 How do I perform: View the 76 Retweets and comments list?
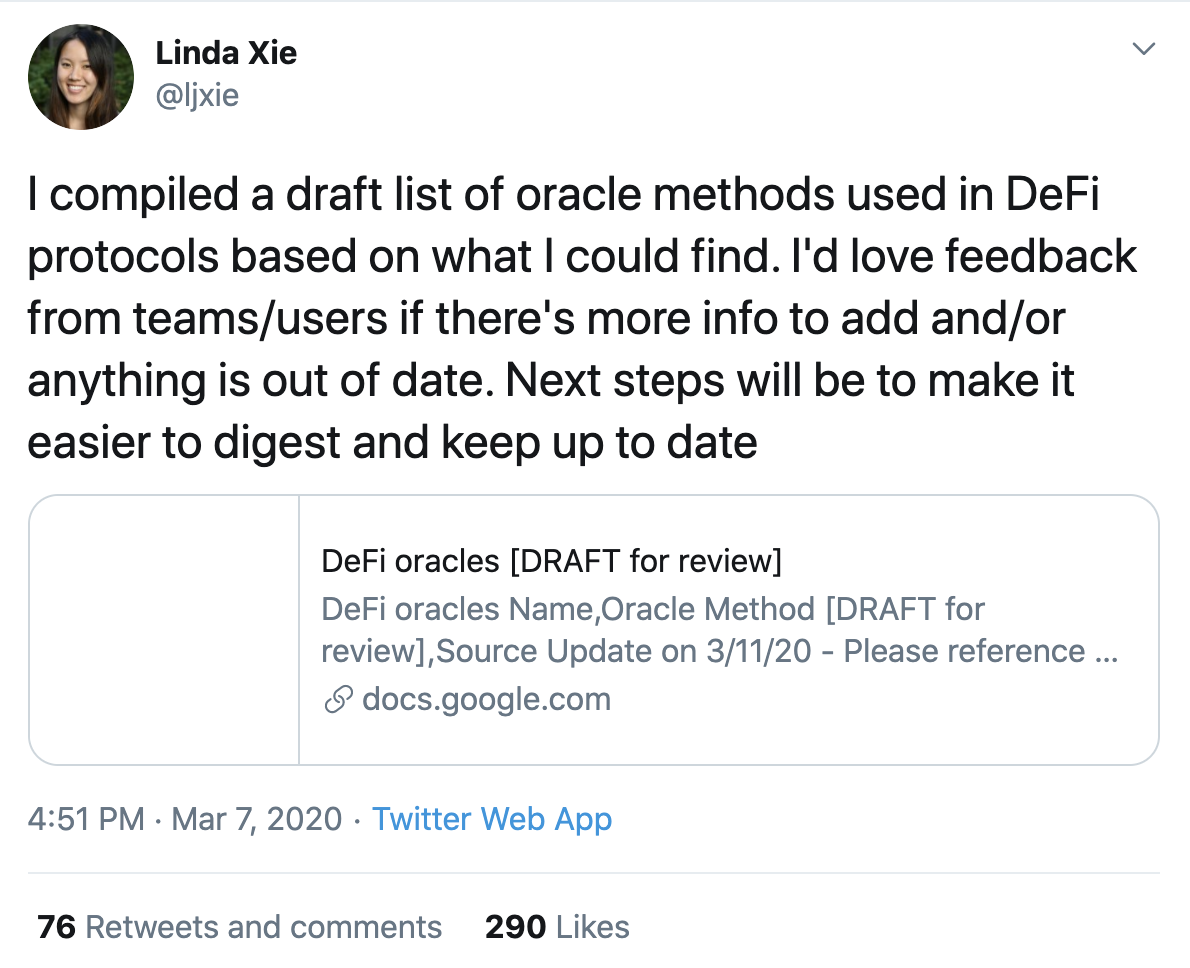240,926
